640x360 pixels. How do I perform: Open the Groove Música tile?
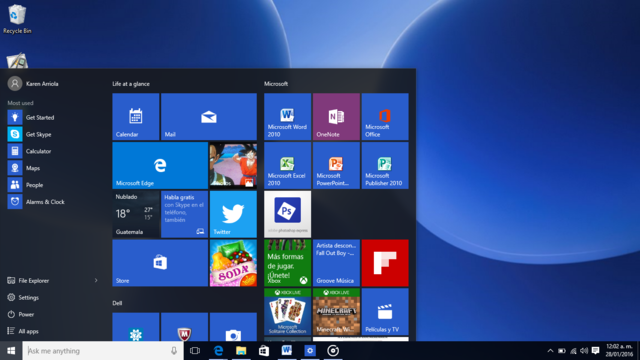coord(336,263)
